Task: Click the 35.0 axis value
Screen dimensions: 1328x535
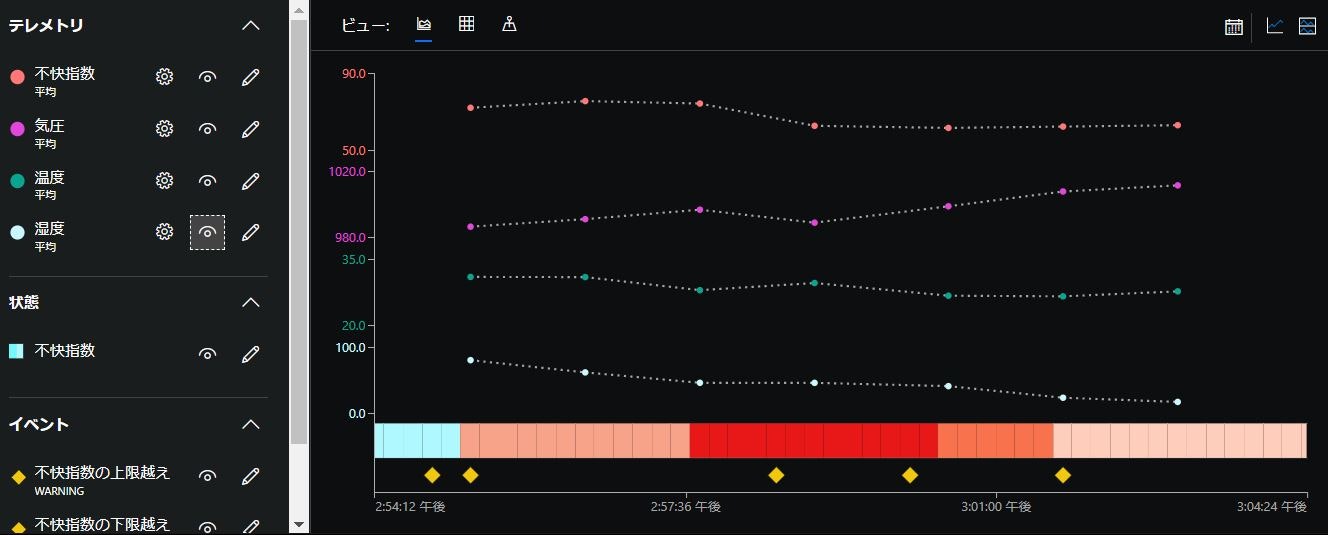Action: [353, 259]
